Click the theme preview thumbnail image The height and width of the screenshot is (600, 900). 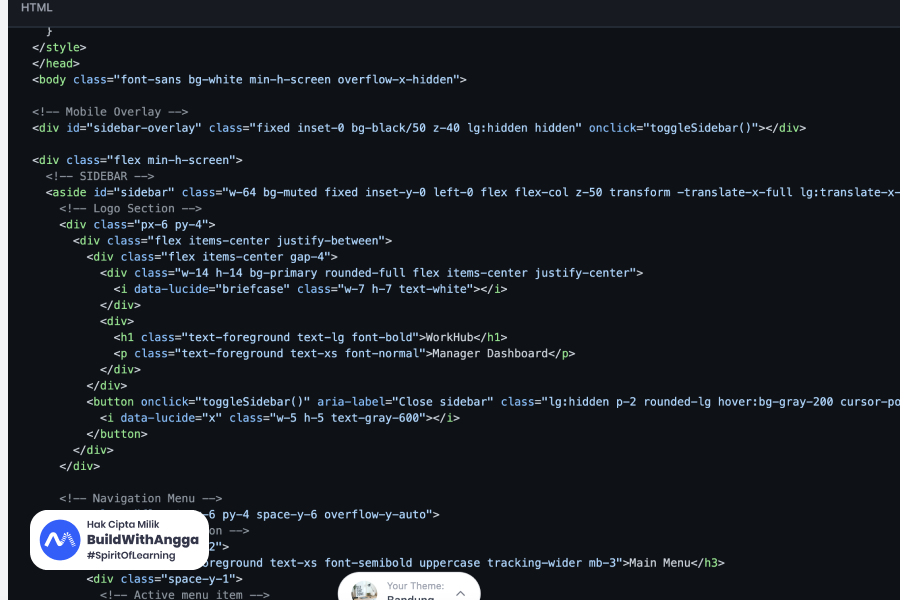[365, 591]
